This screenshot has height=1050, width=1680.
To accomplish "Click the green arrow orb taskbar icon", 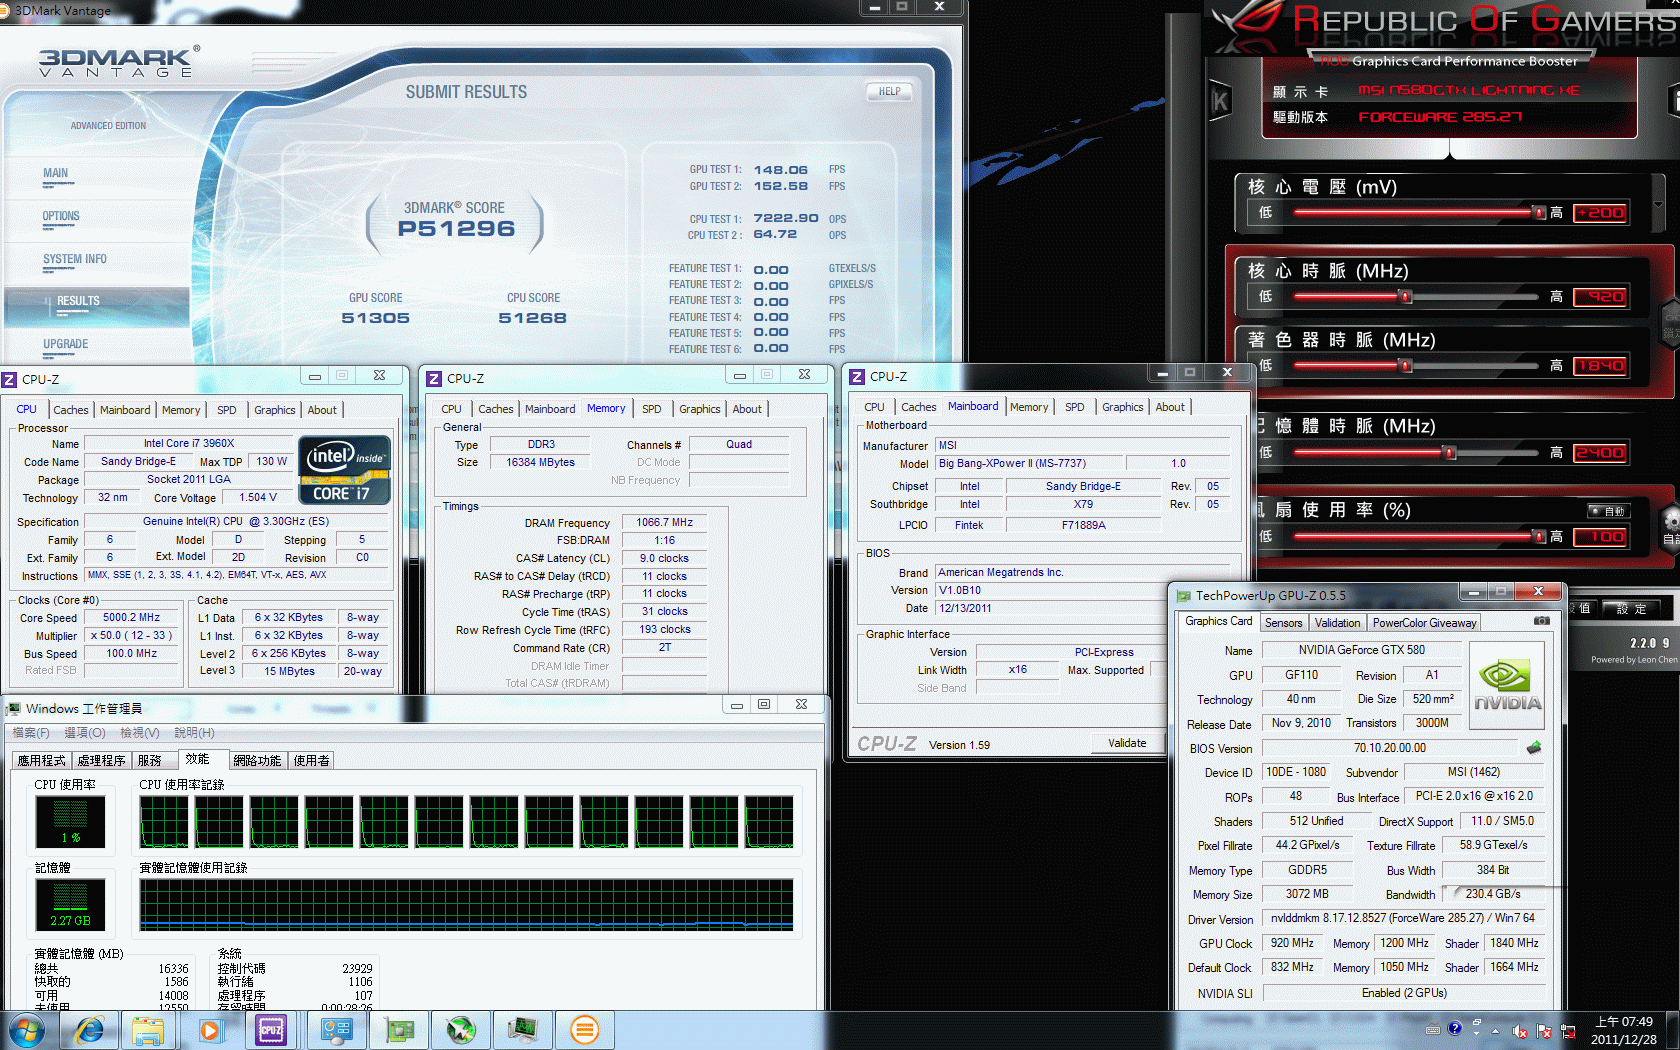I will click(x=461, y=1030).
